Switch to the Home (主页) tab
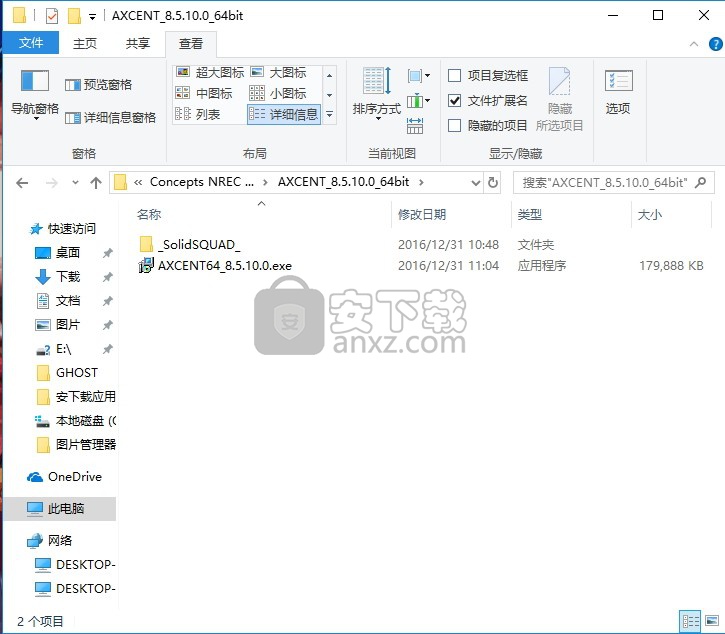This screenshot has height=634, width=725. click(x=85, y=43)
